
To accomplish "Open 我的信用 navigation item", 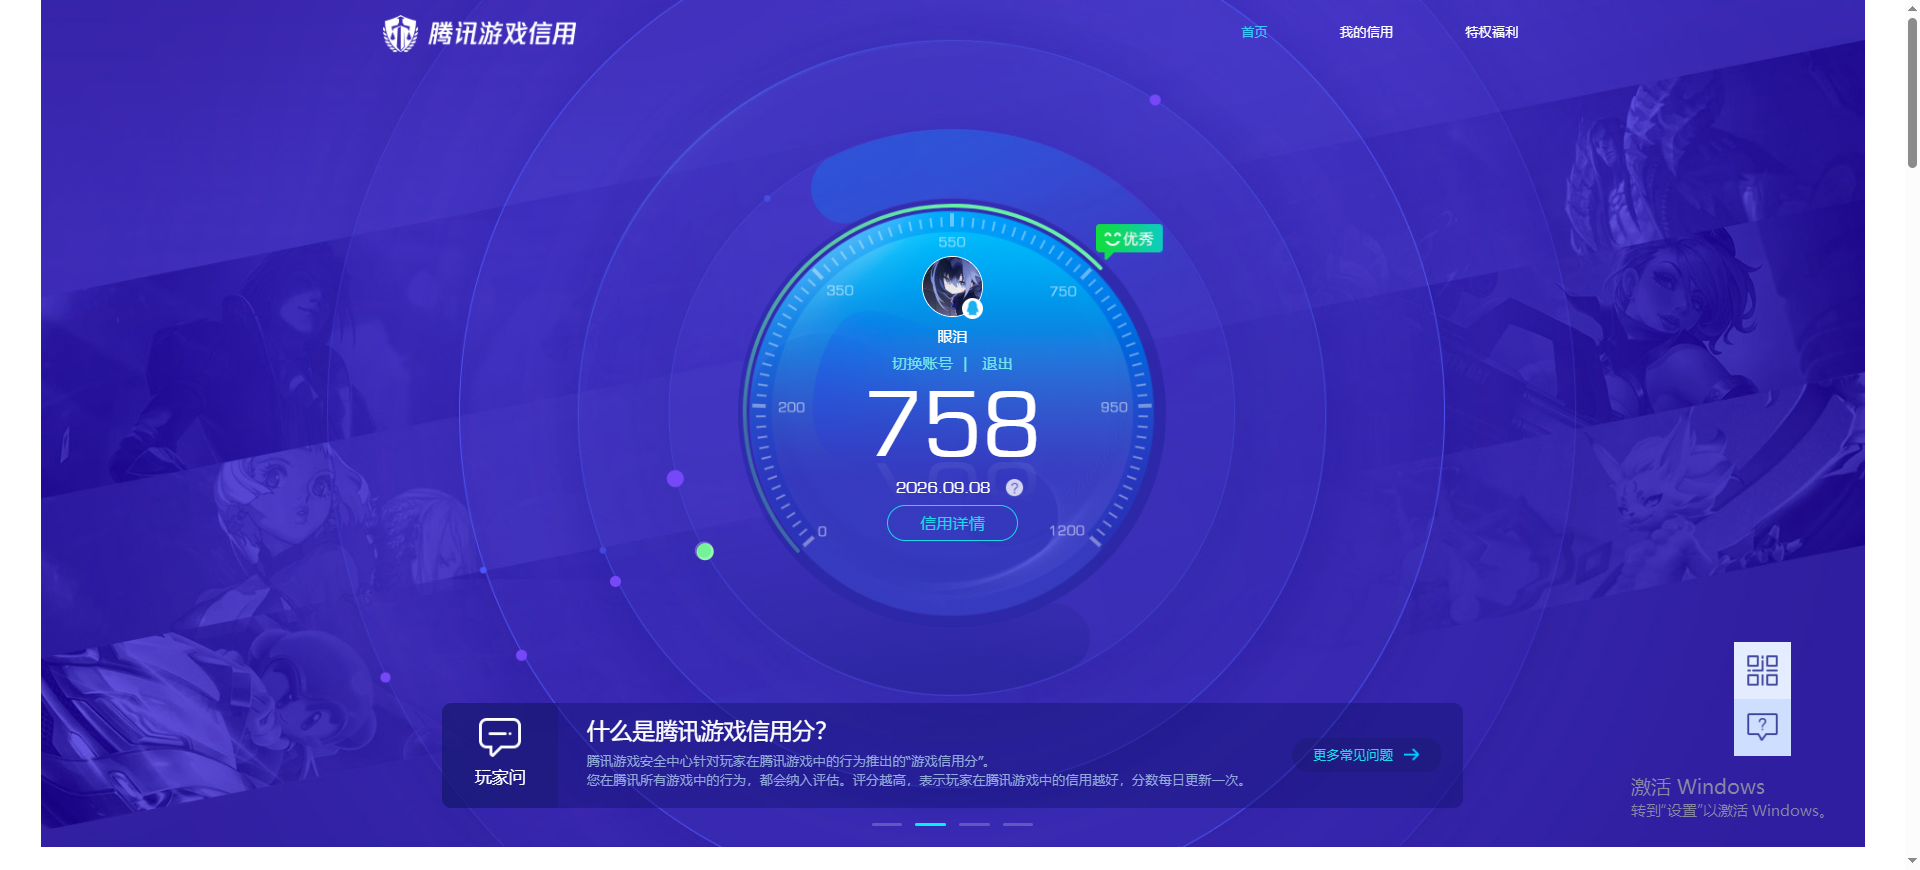I will (1366, 32).
